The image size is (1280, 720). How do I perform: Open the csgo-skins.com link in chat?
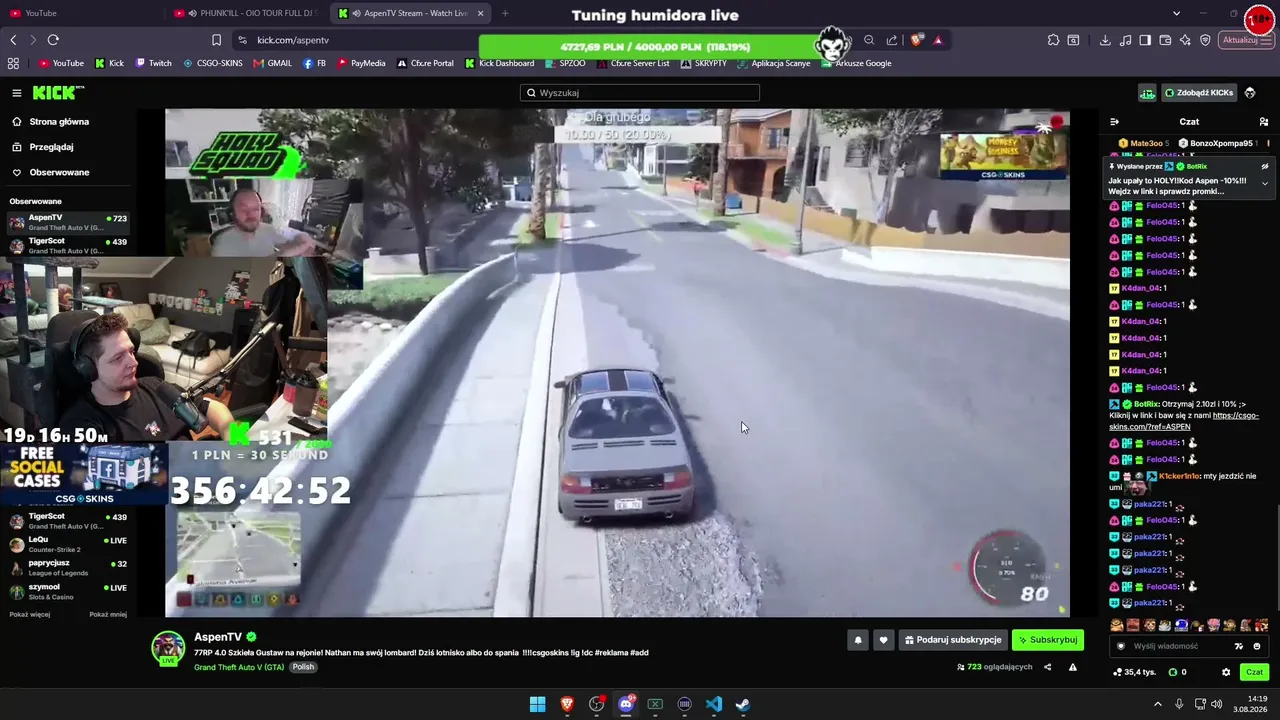point(1184,421)
